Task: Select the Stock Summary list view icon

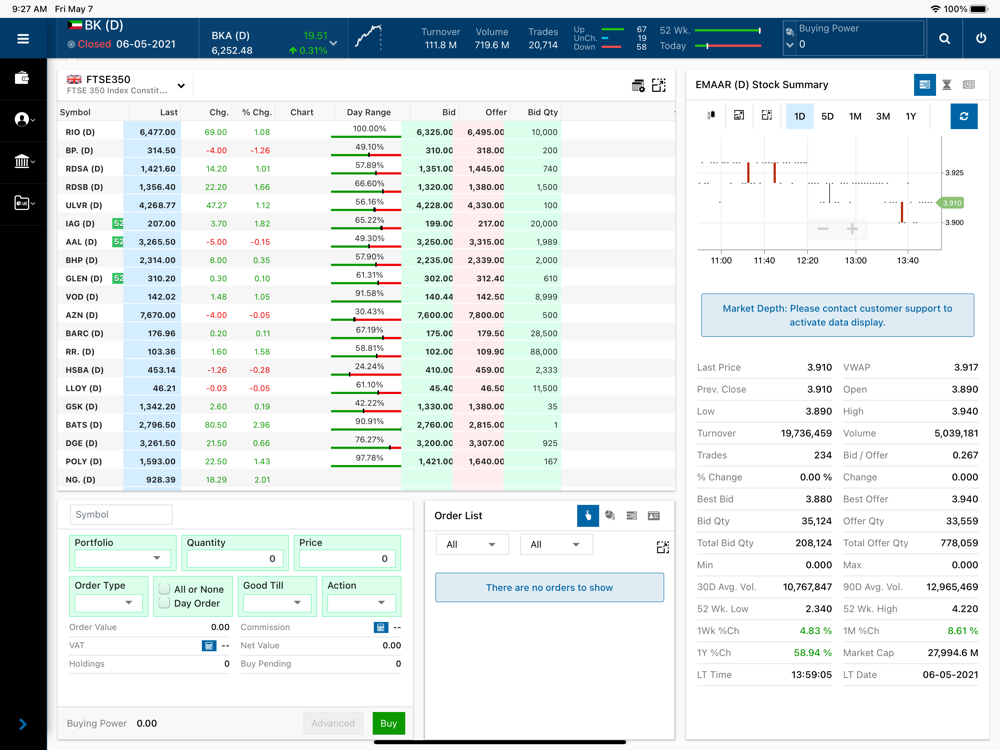Action: (924, 85)
